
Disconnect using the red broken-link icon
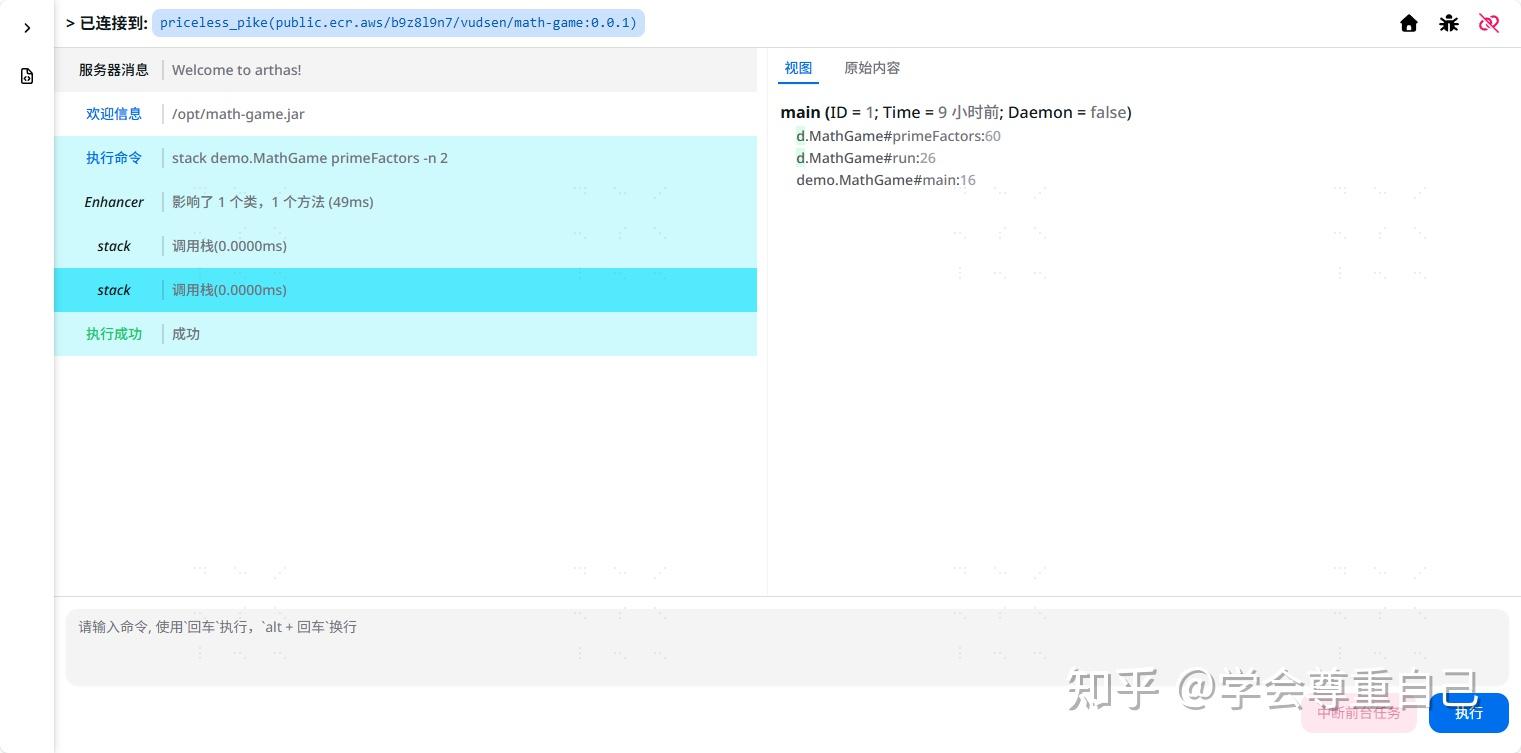(x=1489, y=23)
